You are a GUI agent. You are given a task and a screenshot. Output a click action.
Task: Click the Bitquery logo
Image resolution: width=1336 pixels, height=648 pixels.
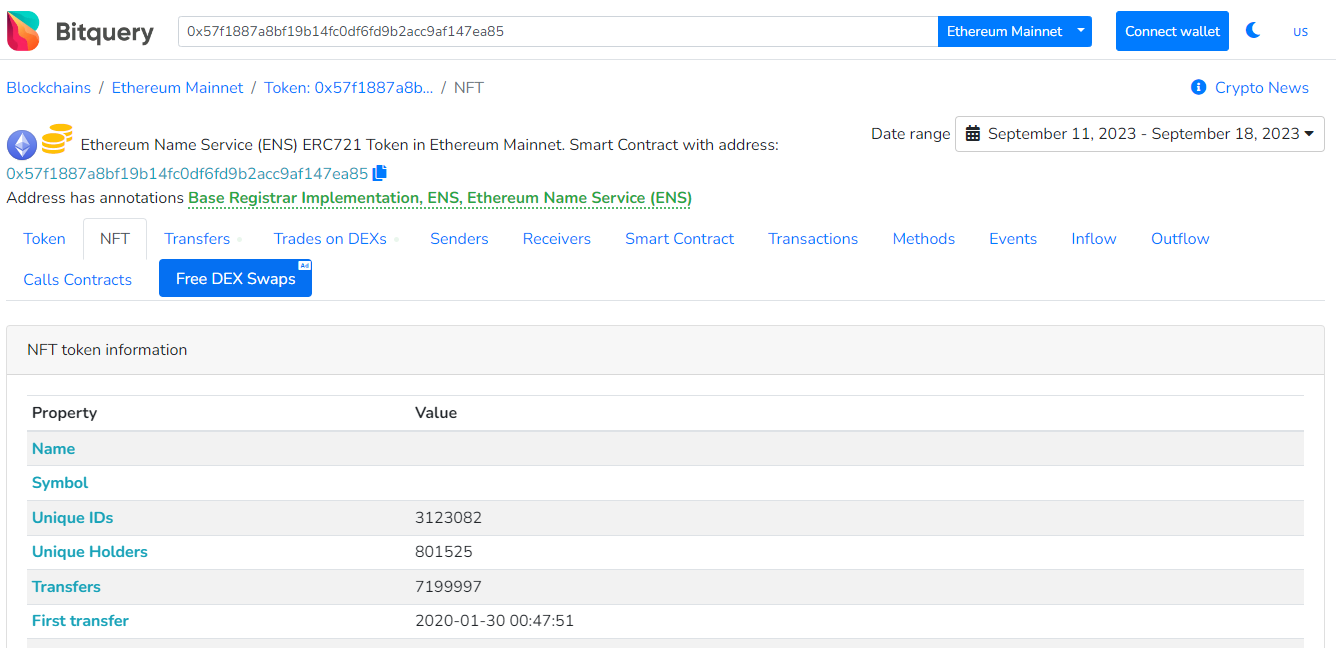pyautogui.click(x=80, y=31)
